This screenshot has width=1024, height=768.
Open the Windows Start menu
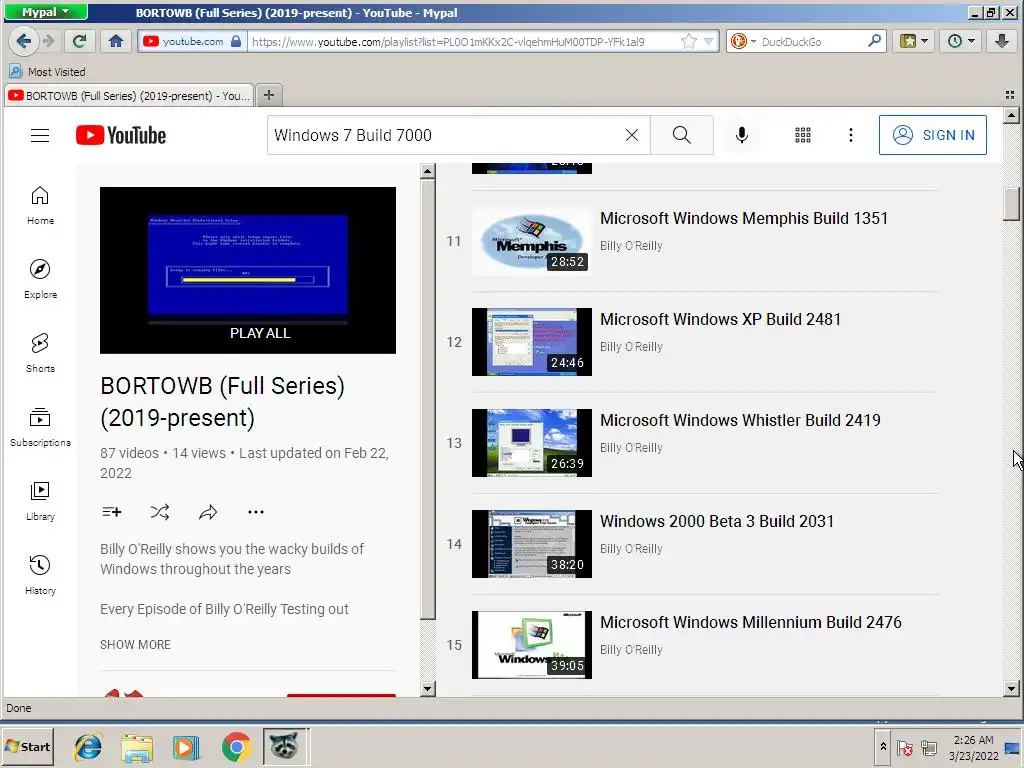(x=27, y=746)
